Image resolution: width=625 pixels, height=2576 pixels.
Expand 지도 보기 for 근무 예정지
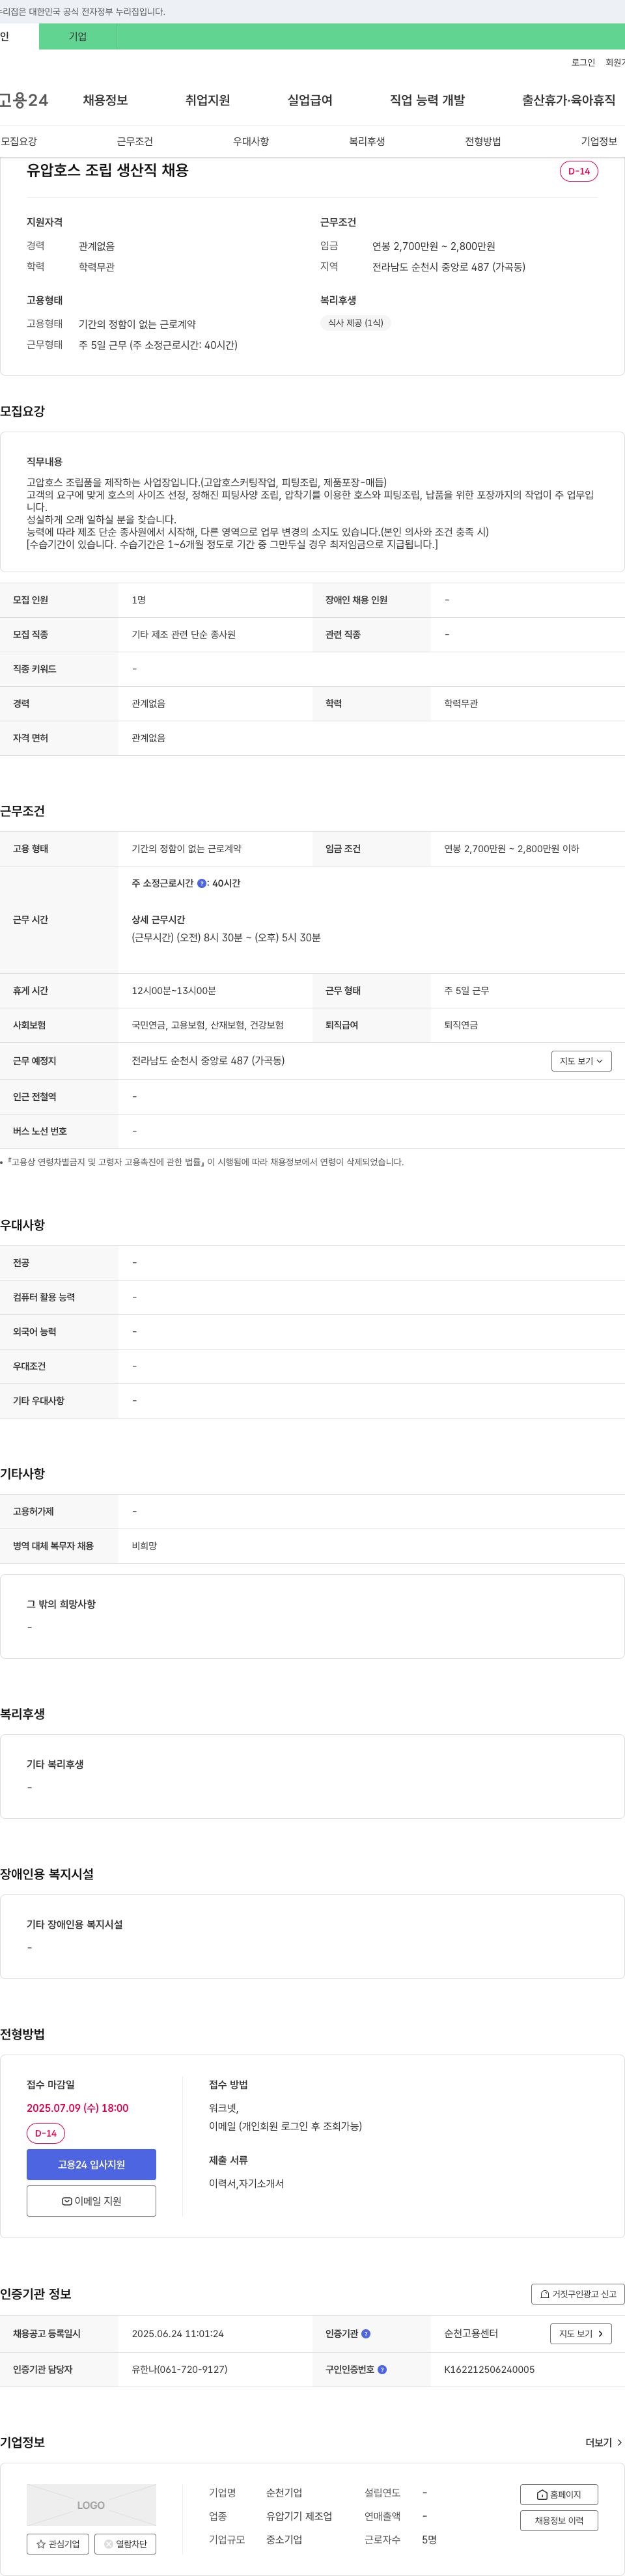pyautogui.click(x=581, y=1061)
